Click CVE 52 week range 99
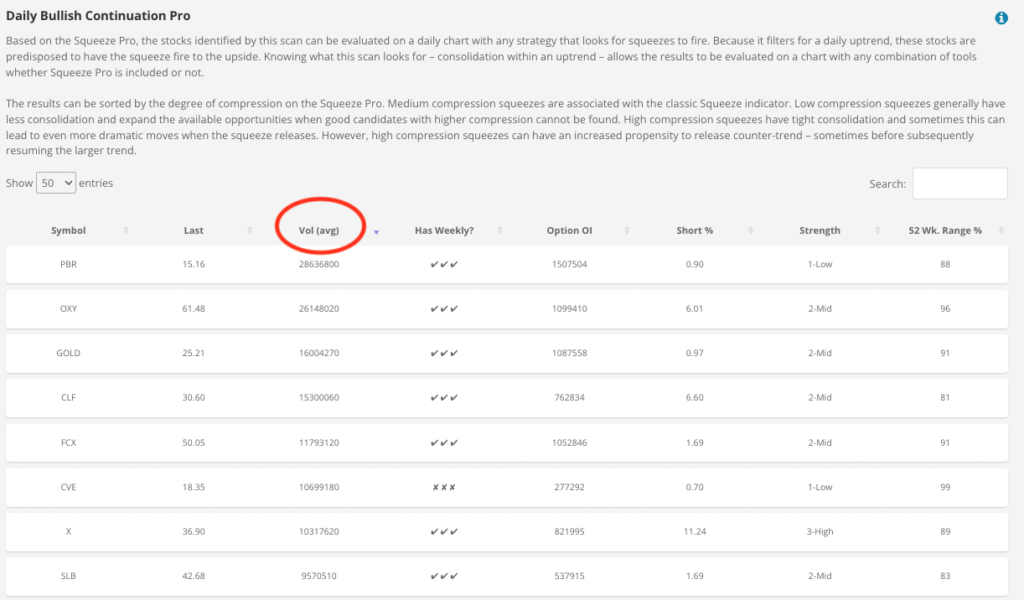Viewport: 1024px width, 600px height. point(945,487)
